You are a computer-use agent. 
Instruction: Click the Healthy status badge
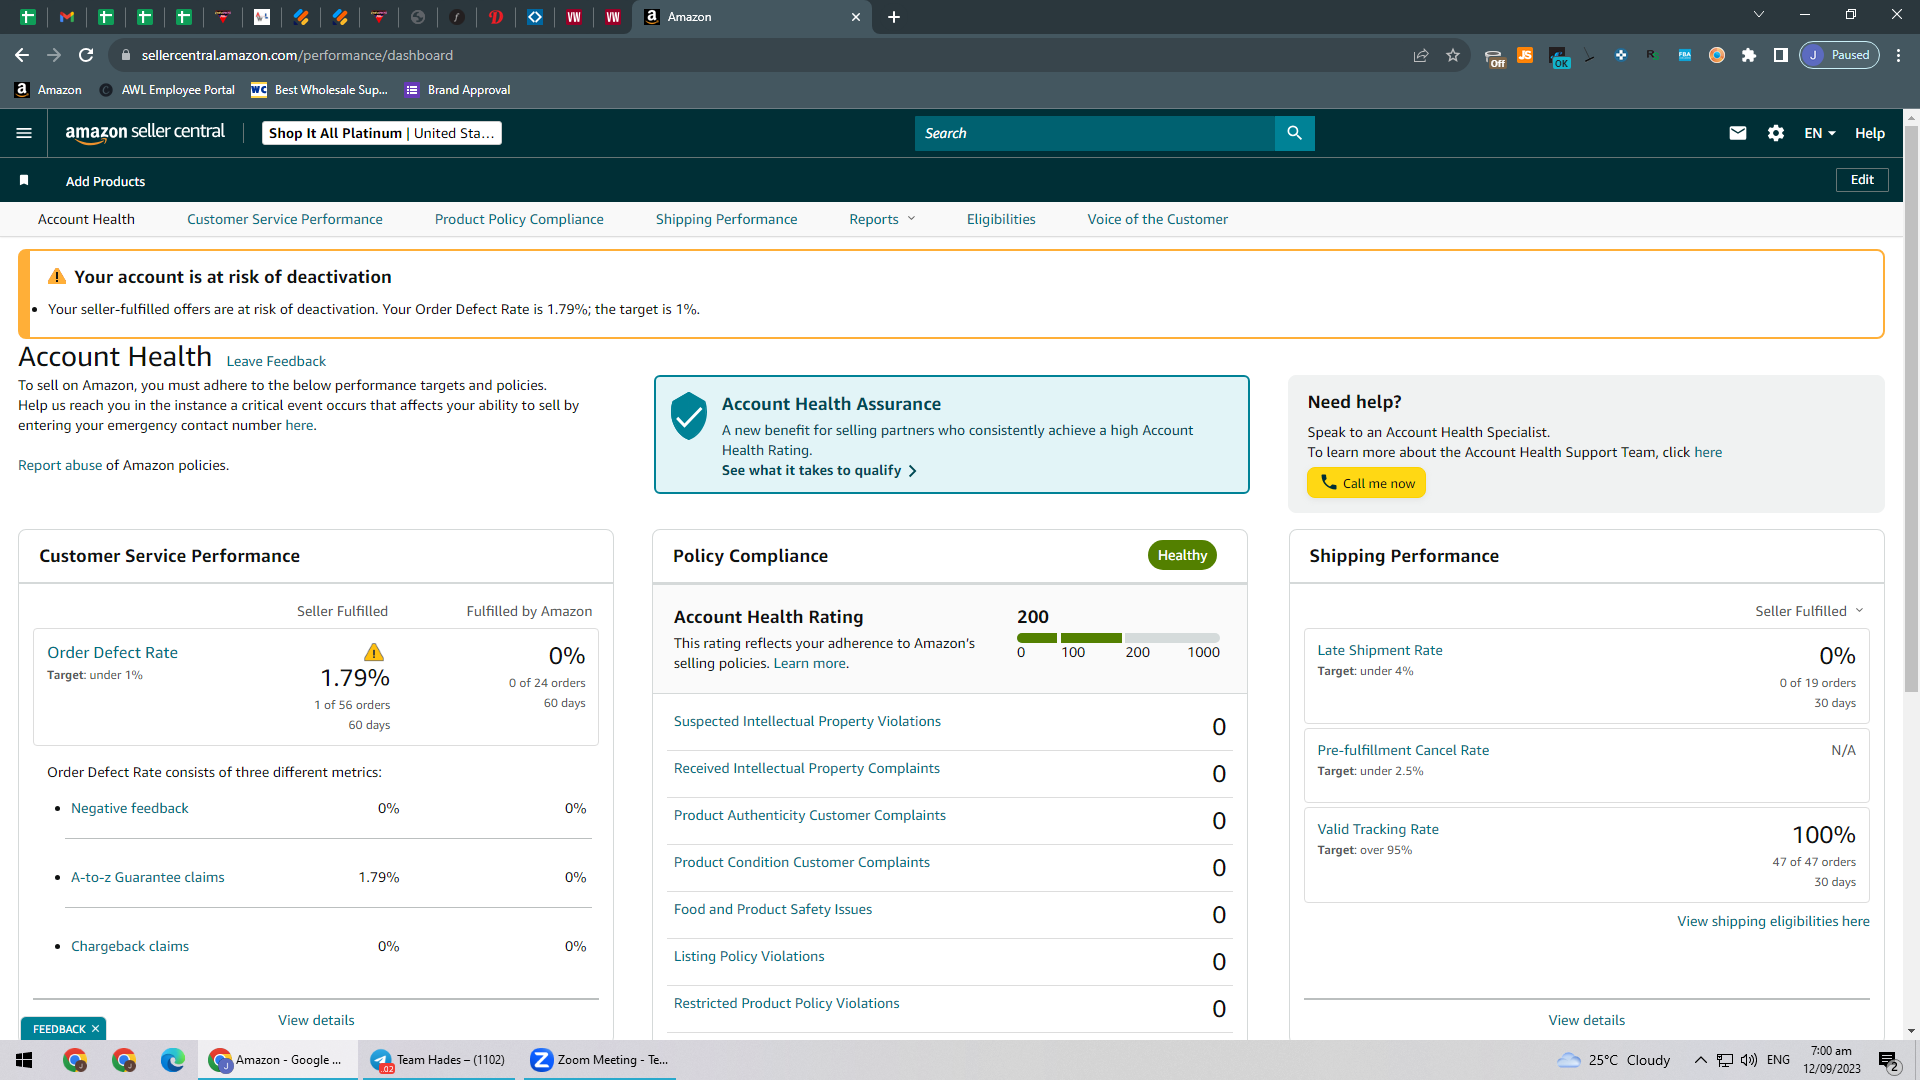pos(1182,555)
